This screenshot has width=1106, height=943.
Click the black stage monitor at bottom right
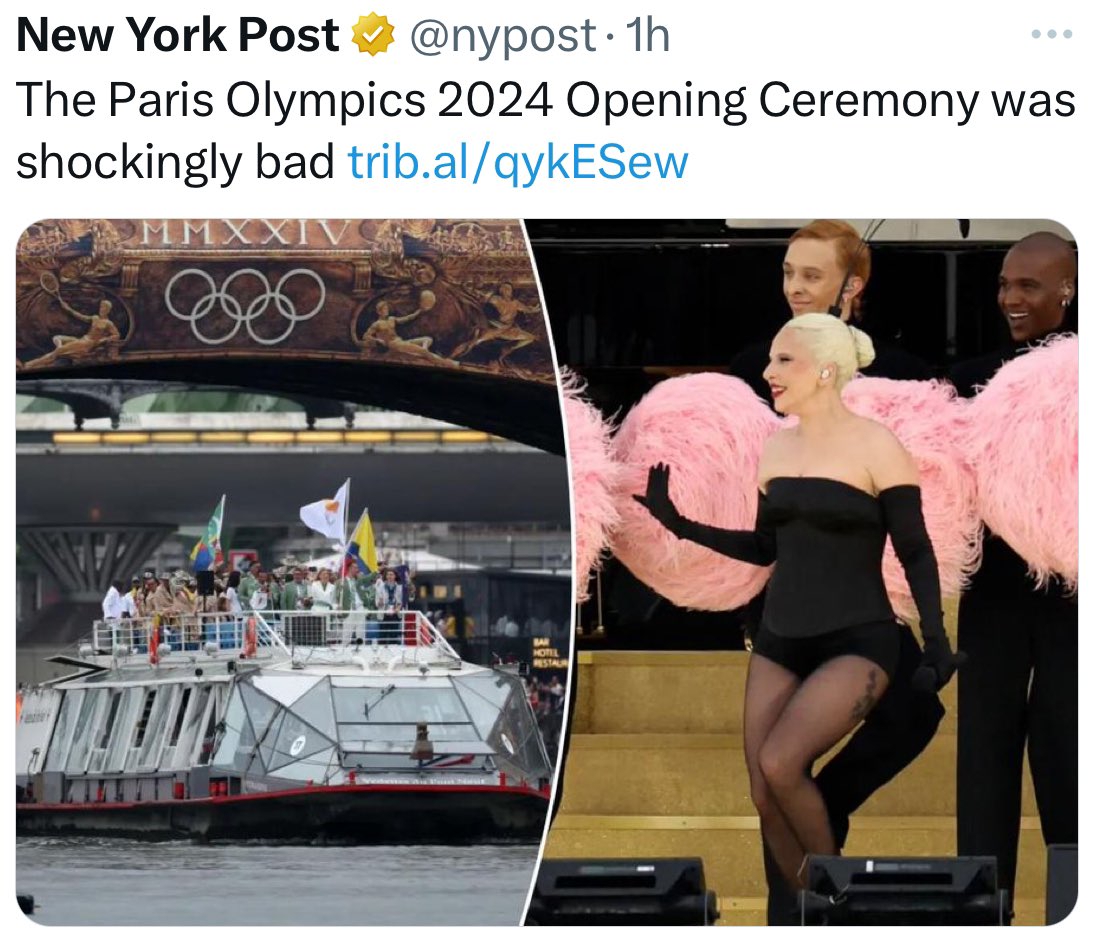[x=904, y=889]
